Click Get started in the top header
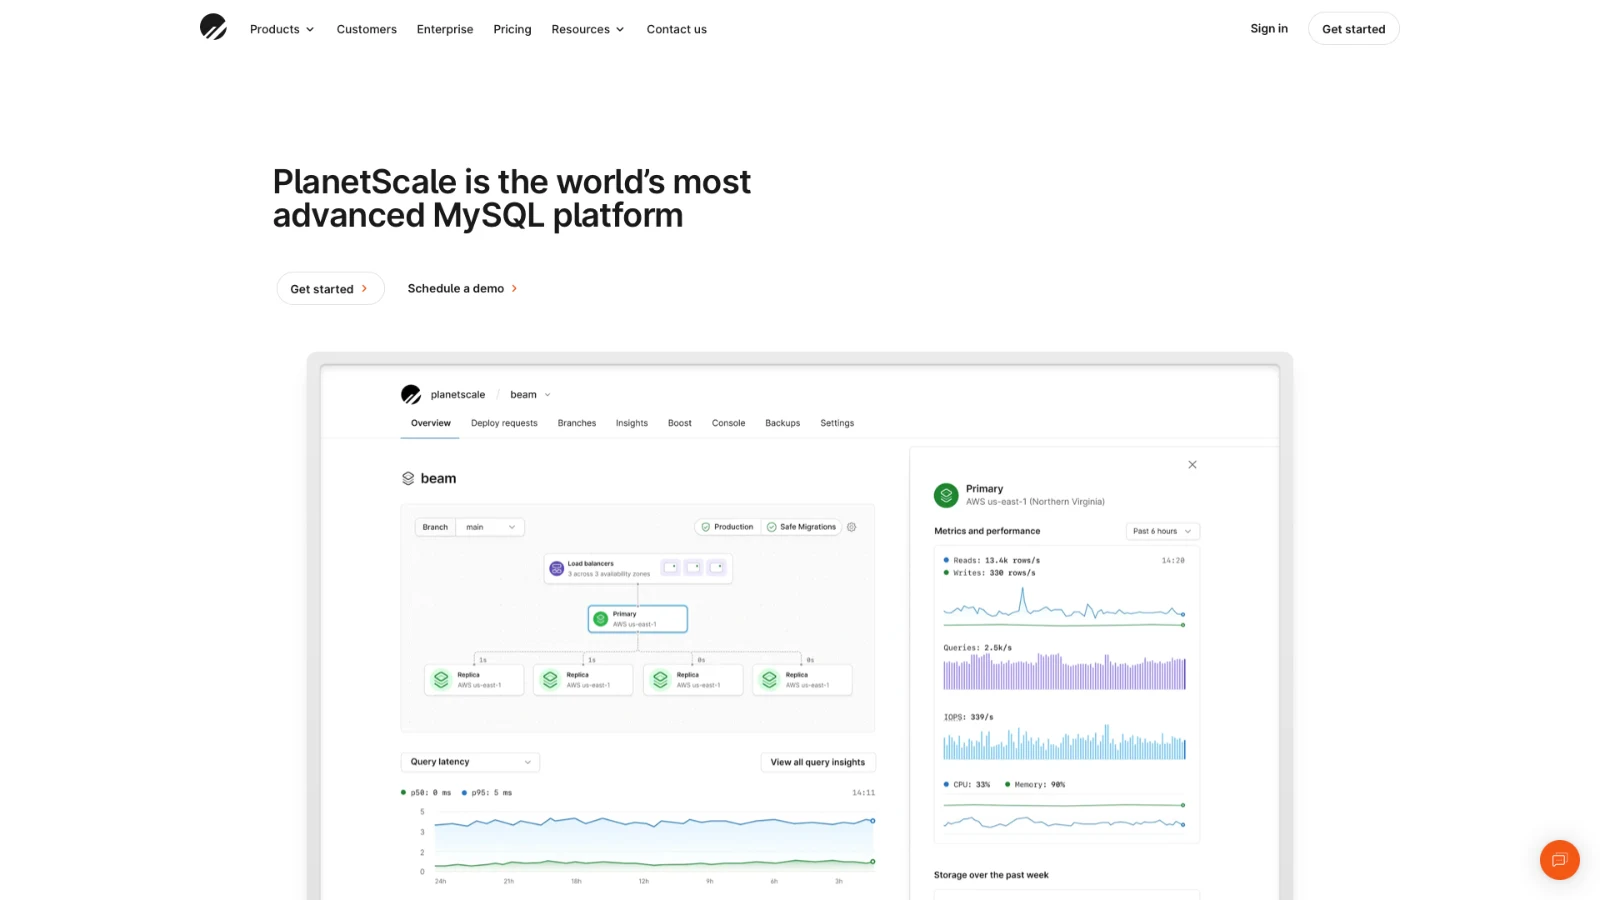Image resolution: width=1600 pixels, height=900 pixels. click(x=1353, y=29)
